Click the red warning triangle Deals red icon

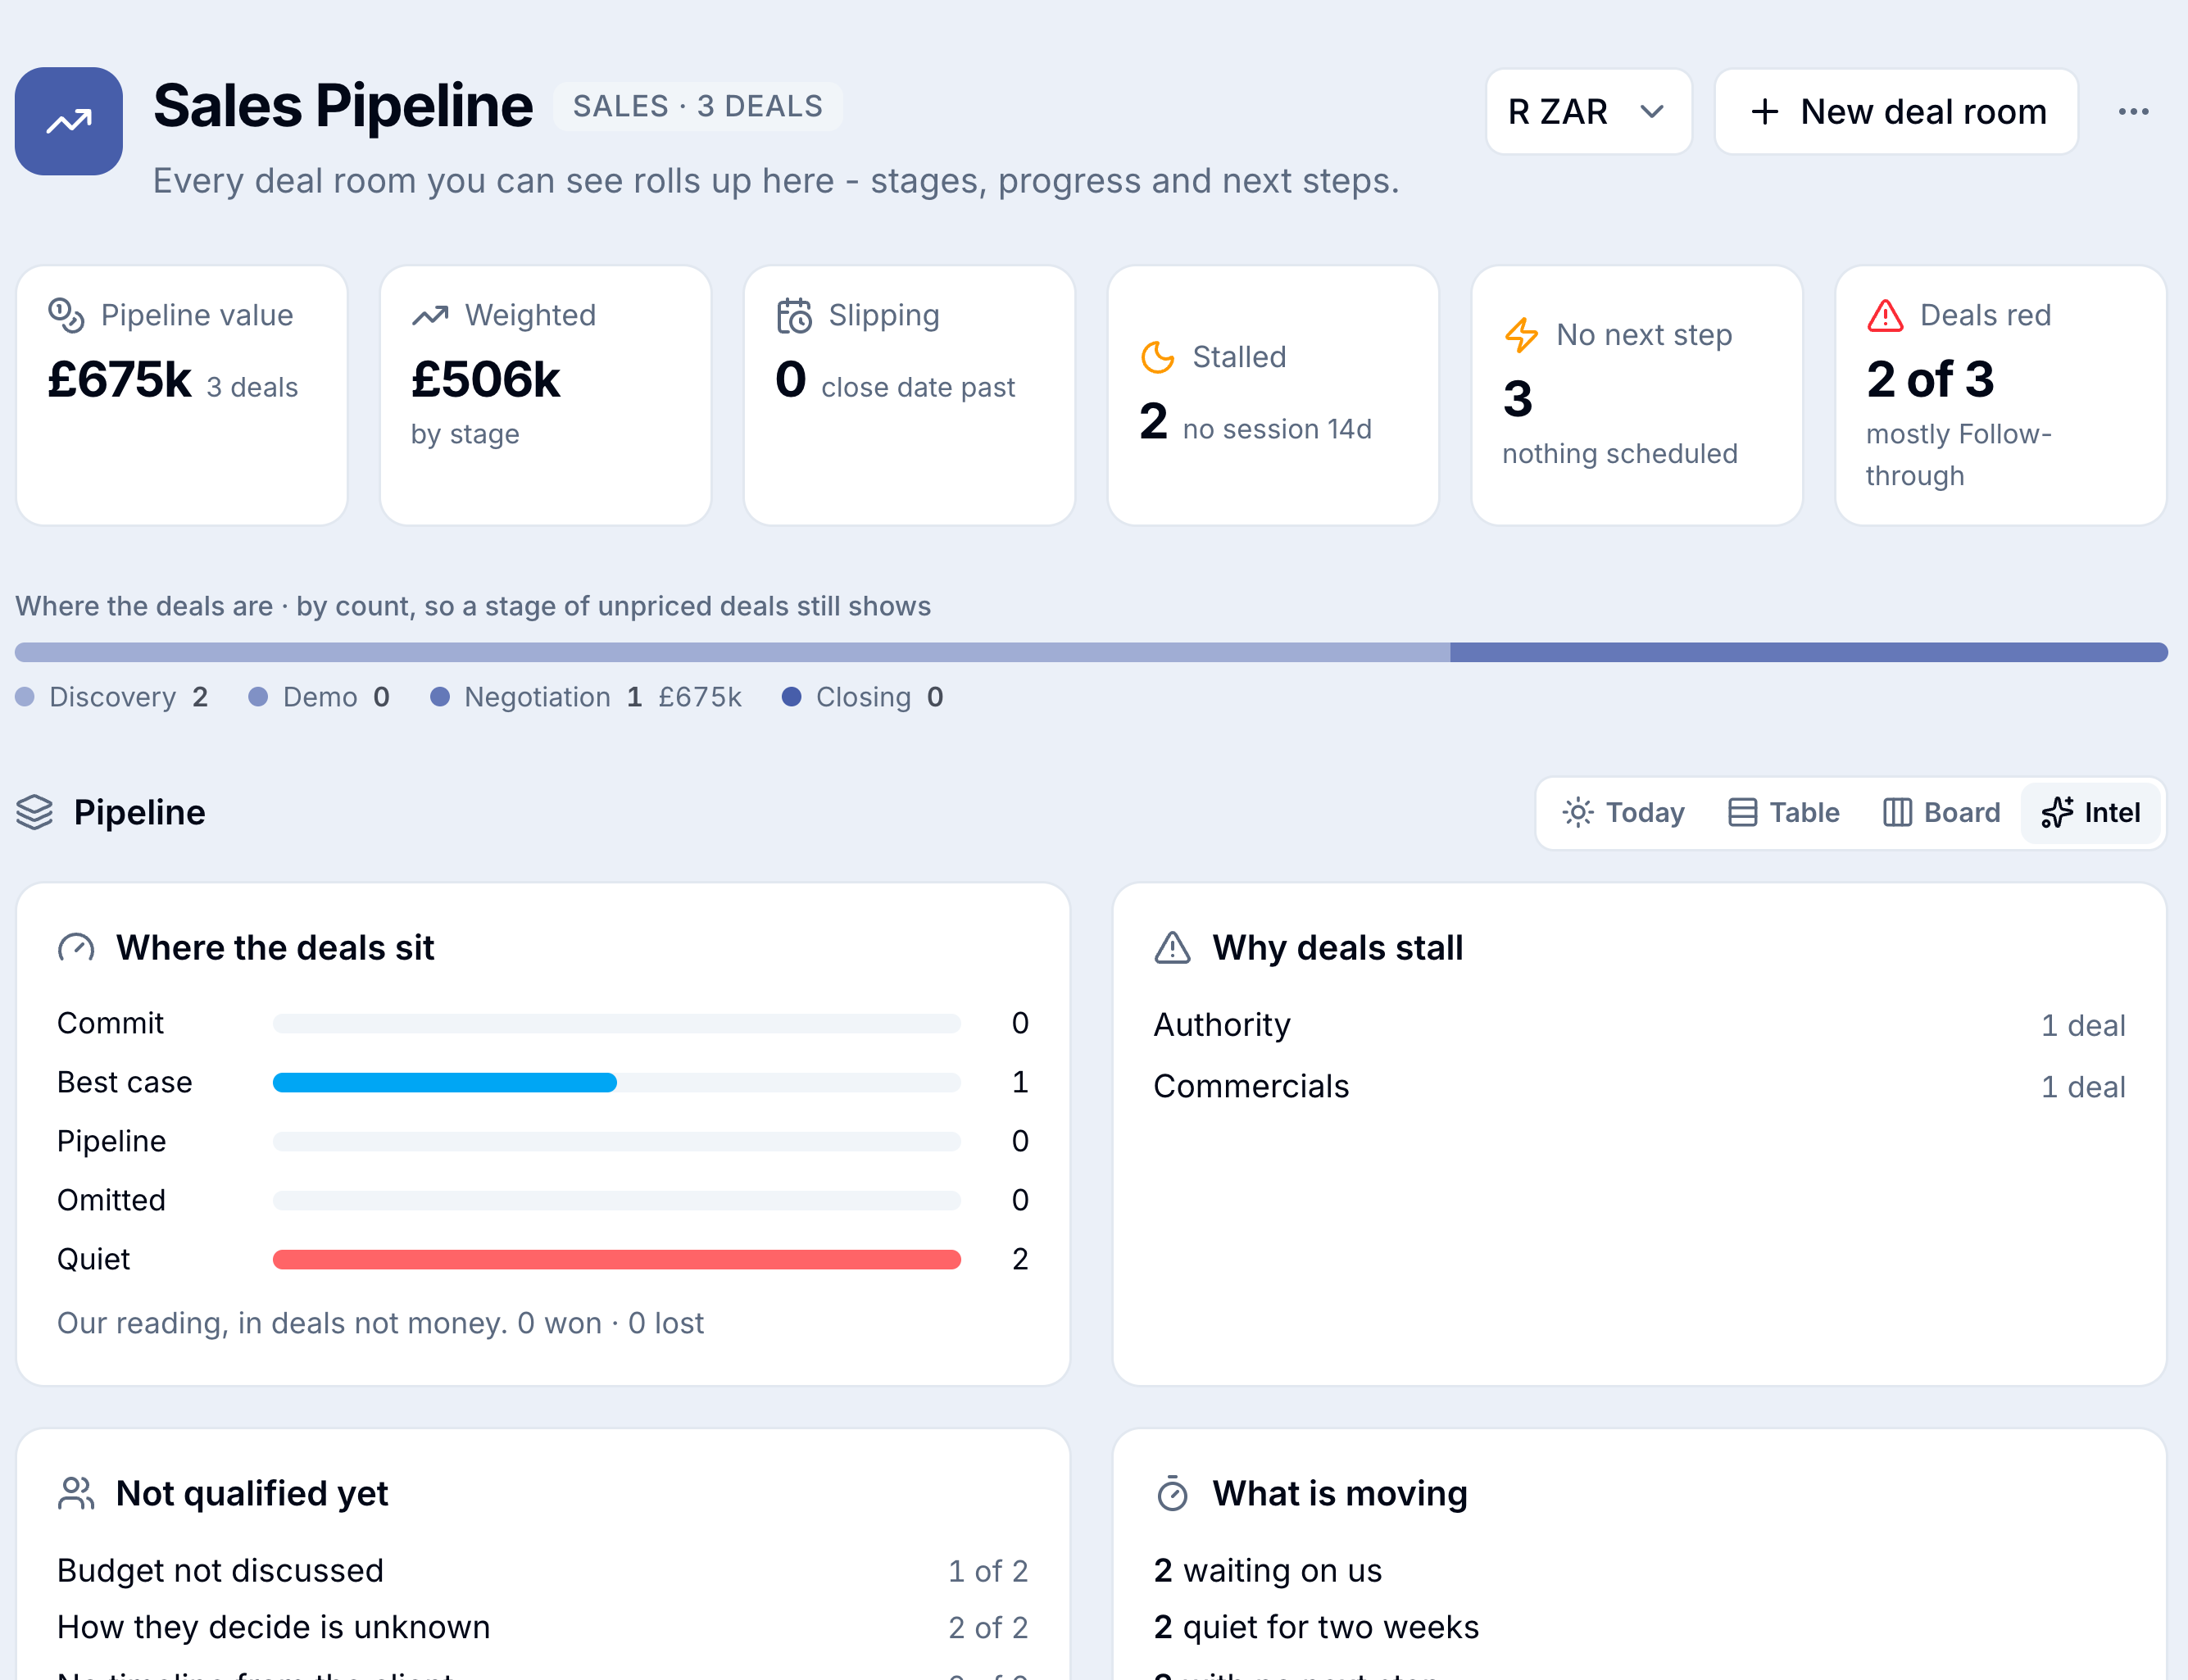[x=1886, y=315]
